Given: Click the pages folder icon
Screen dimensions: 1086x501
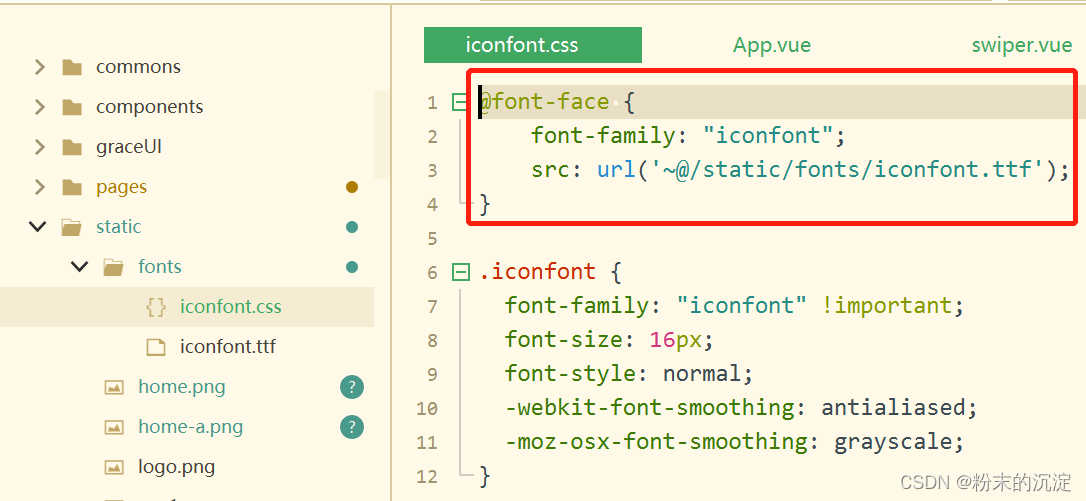Looking at the screenshot, I should pyautogui.click(x=71, y=187).
